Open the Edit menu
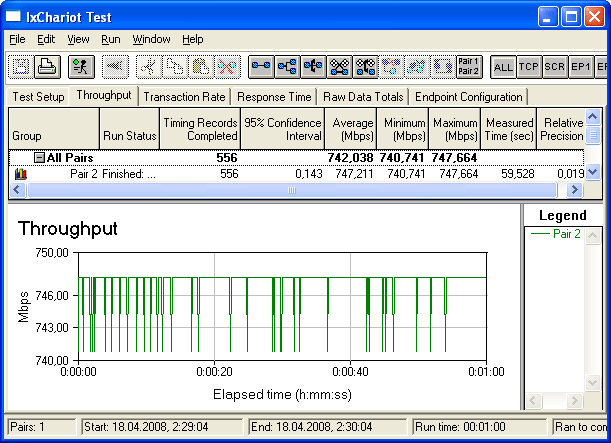Screen dimensions: 611x443 46,39
